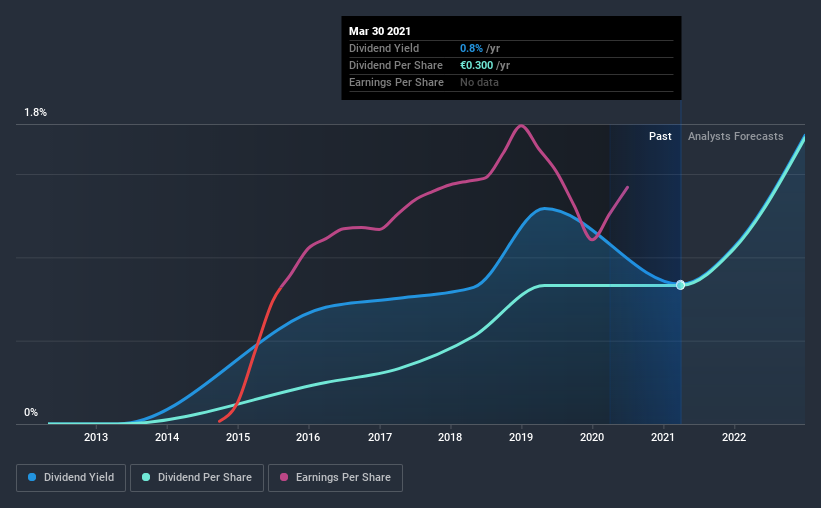Viewport: 821px width, 508px height.
Task: Toggle the Earnings Per Share legend button
Action: click(335, 478)
